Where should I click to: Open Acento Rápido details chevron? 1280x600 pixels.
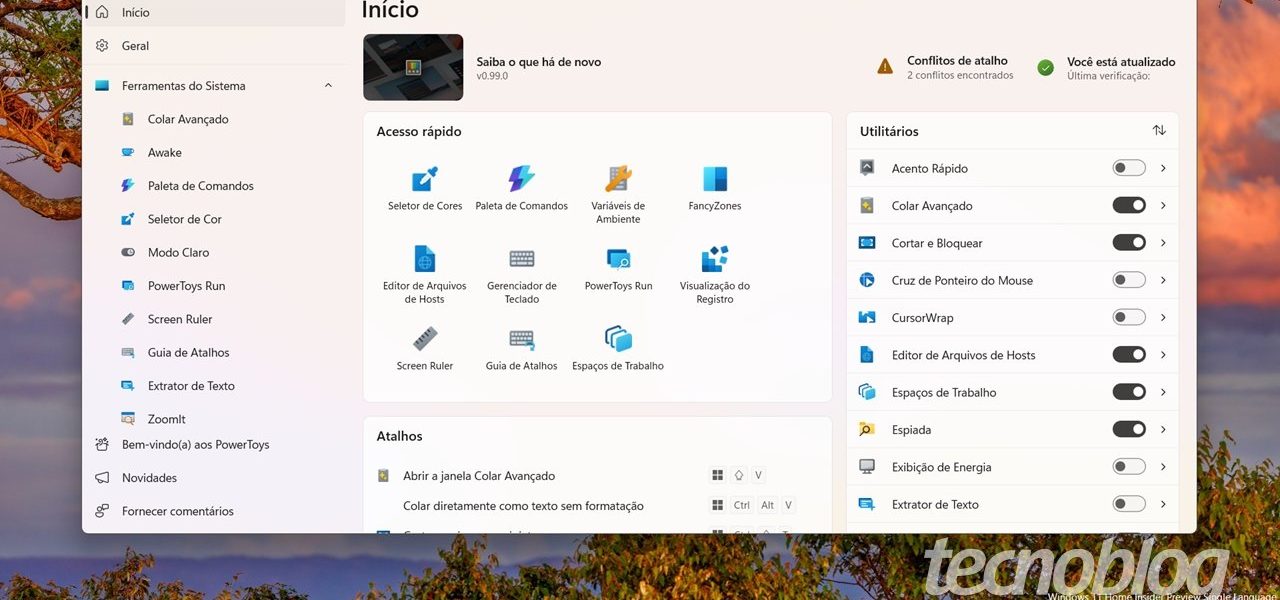[x=1163, y=168]
